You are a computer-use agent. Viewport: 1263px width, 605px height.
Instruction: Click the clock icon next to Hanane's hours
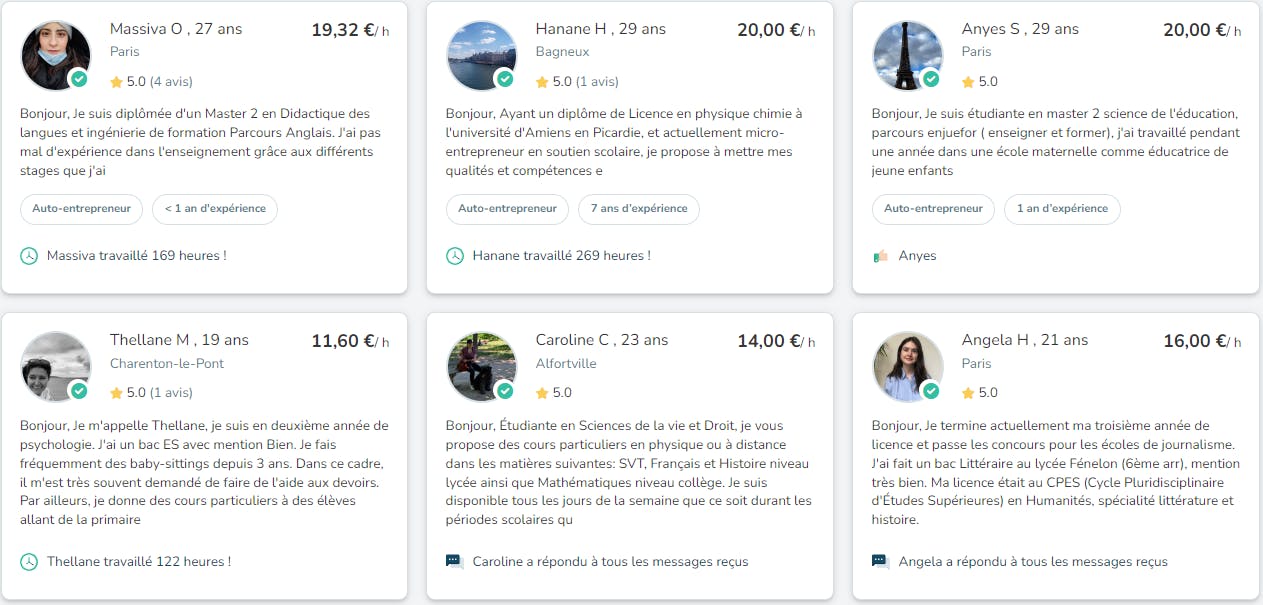point(455,256)
